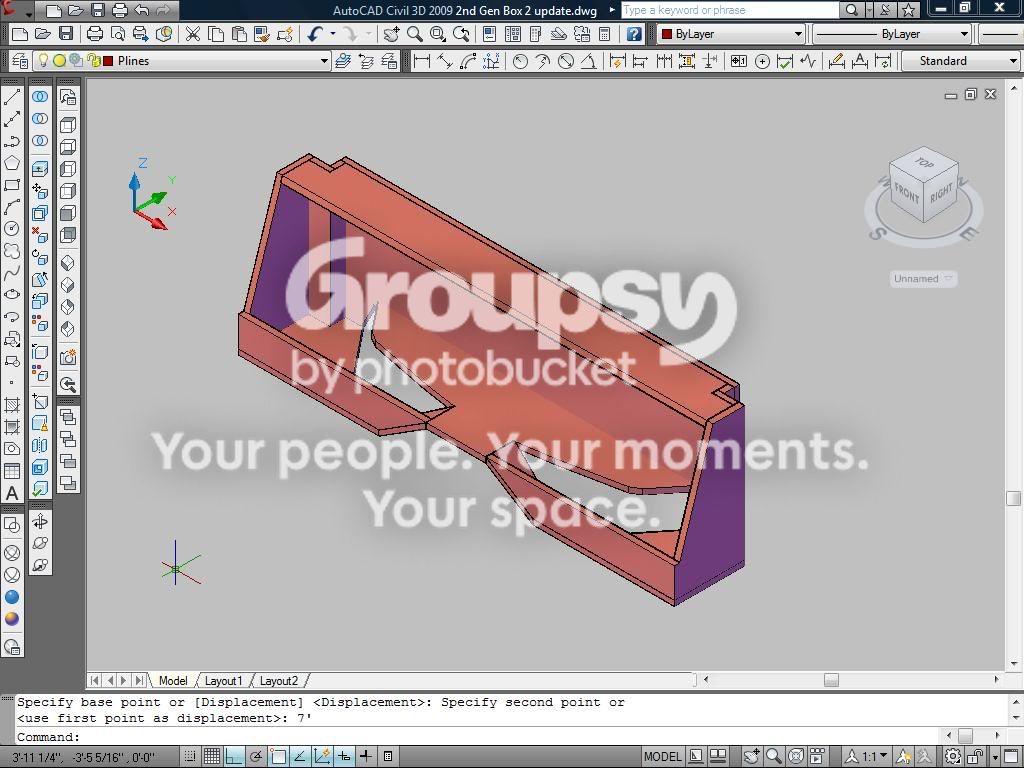Click the Zoom Realtime magnifier icon
The height and width of the screenshot is (768, 1024).
(x=414, y=34)
